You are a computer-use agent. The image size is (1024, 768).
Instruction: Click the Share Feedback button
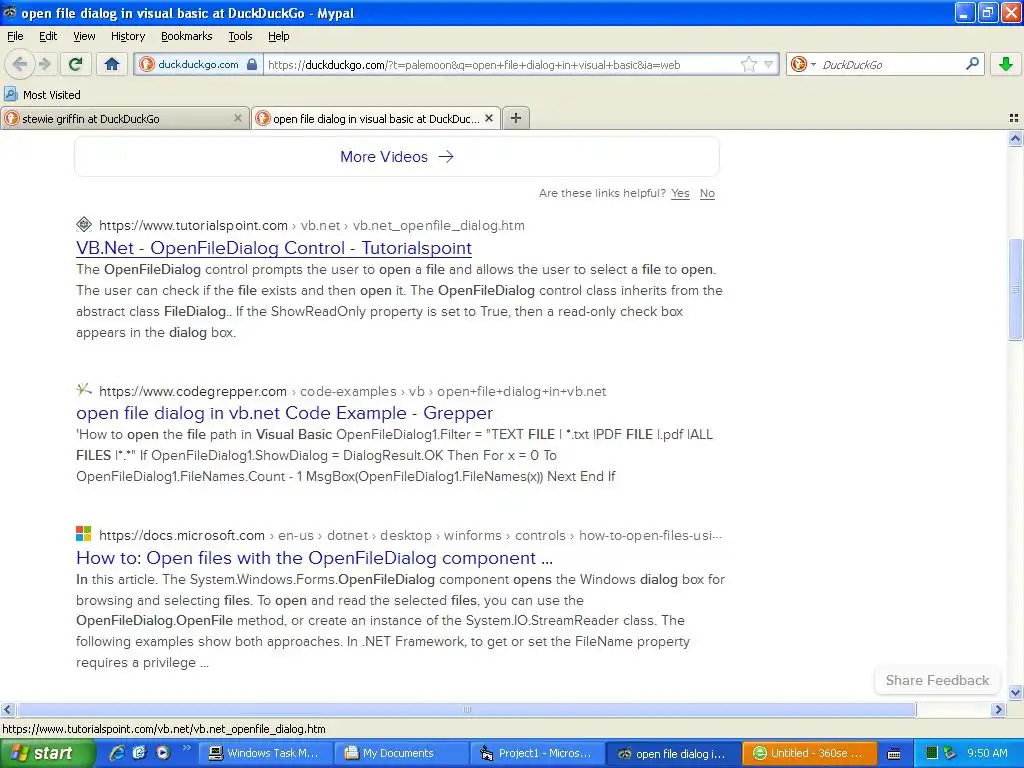pyautogui.click(x=937, y=680)
